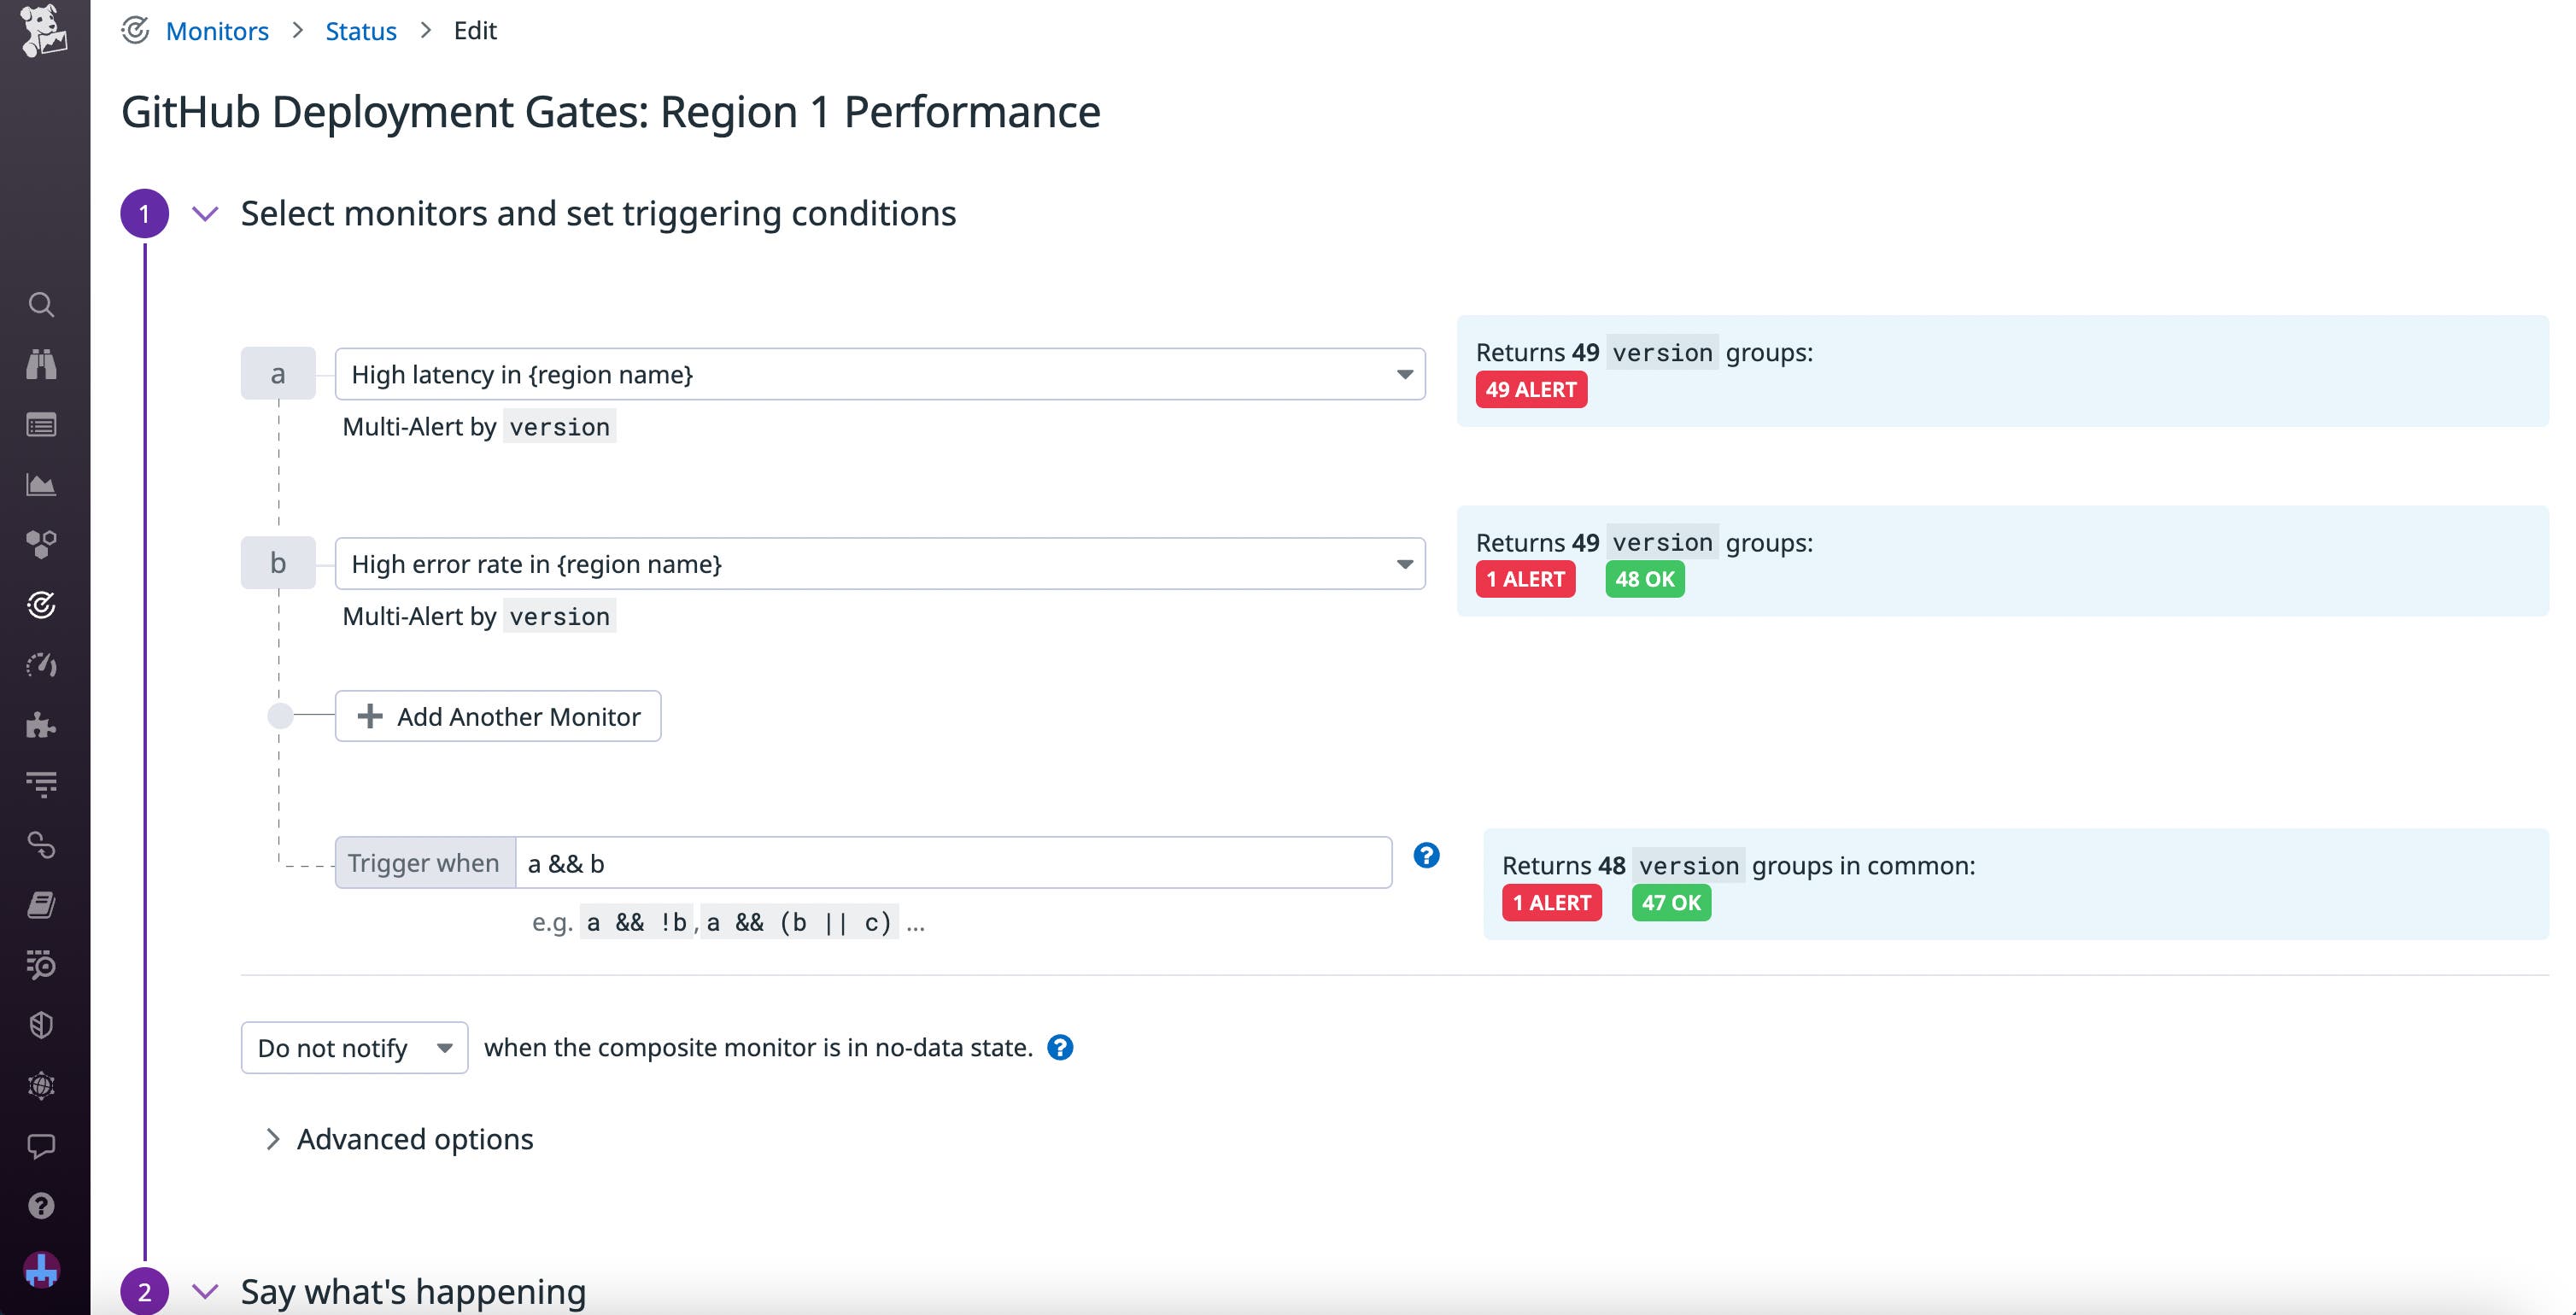Open the Notebooks icon in sidebar
Image resolution: width=2576 pixels, height=1315 pixels.
(x=42, y=905)
